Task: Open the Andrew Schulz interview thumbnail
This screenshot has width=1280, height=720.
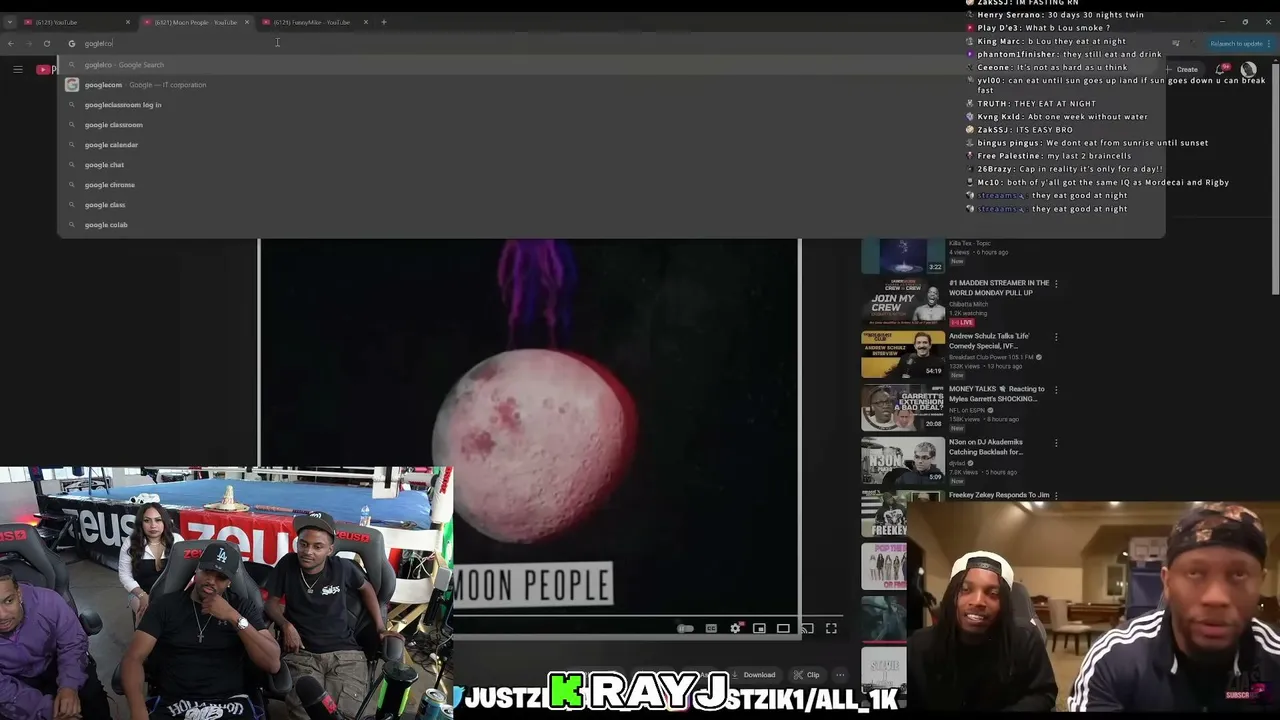Action: click(903, 355)
